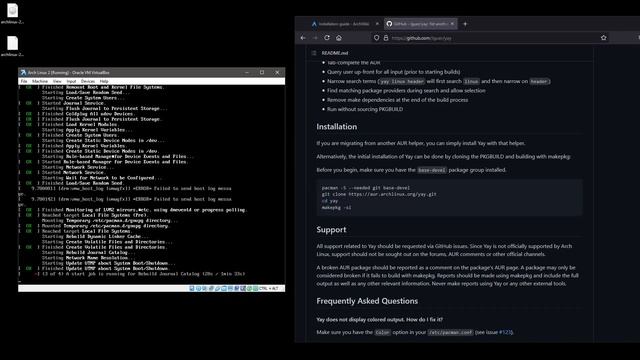Click the Color inline code option
Viewport: 640px width, 360px height.
382,332
